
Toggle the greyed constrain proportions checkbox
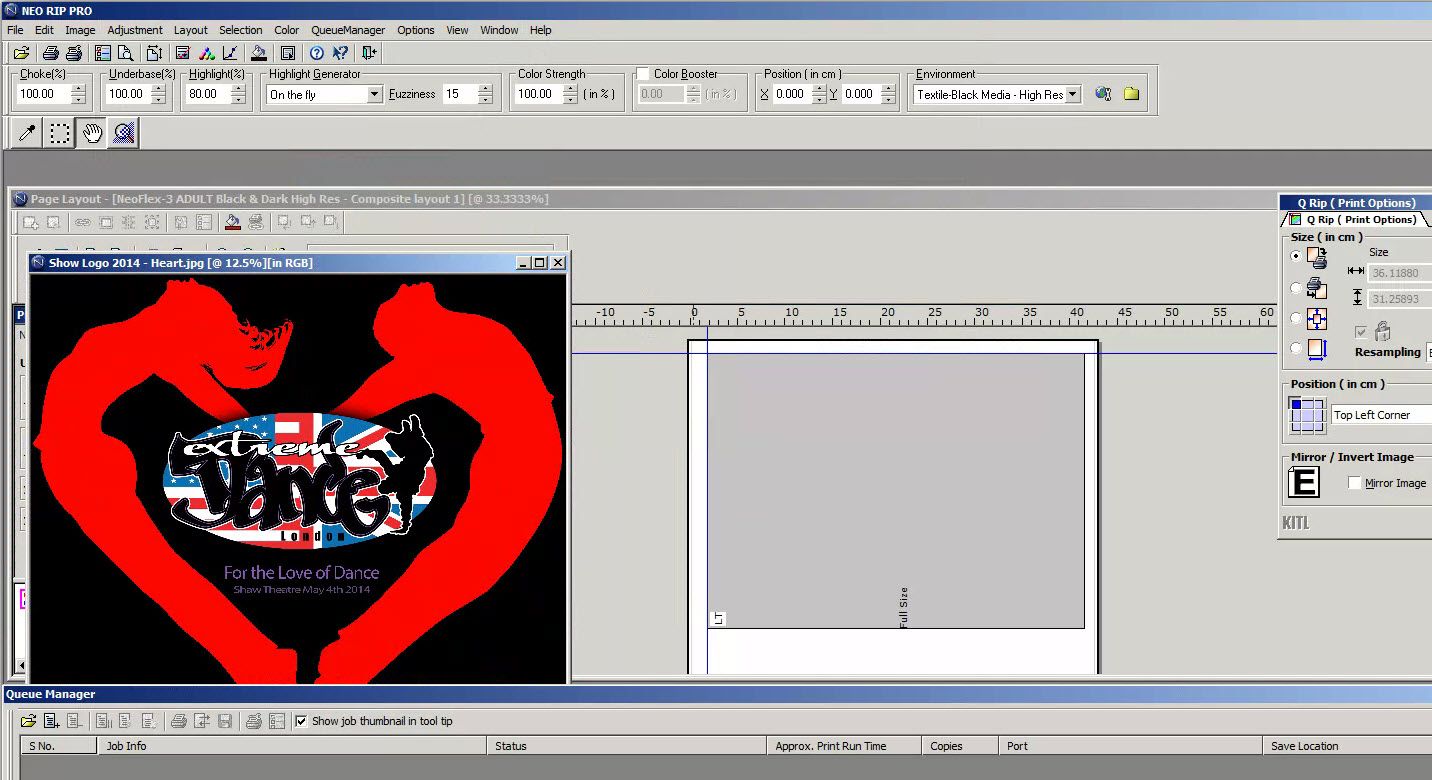point(1360,331)
